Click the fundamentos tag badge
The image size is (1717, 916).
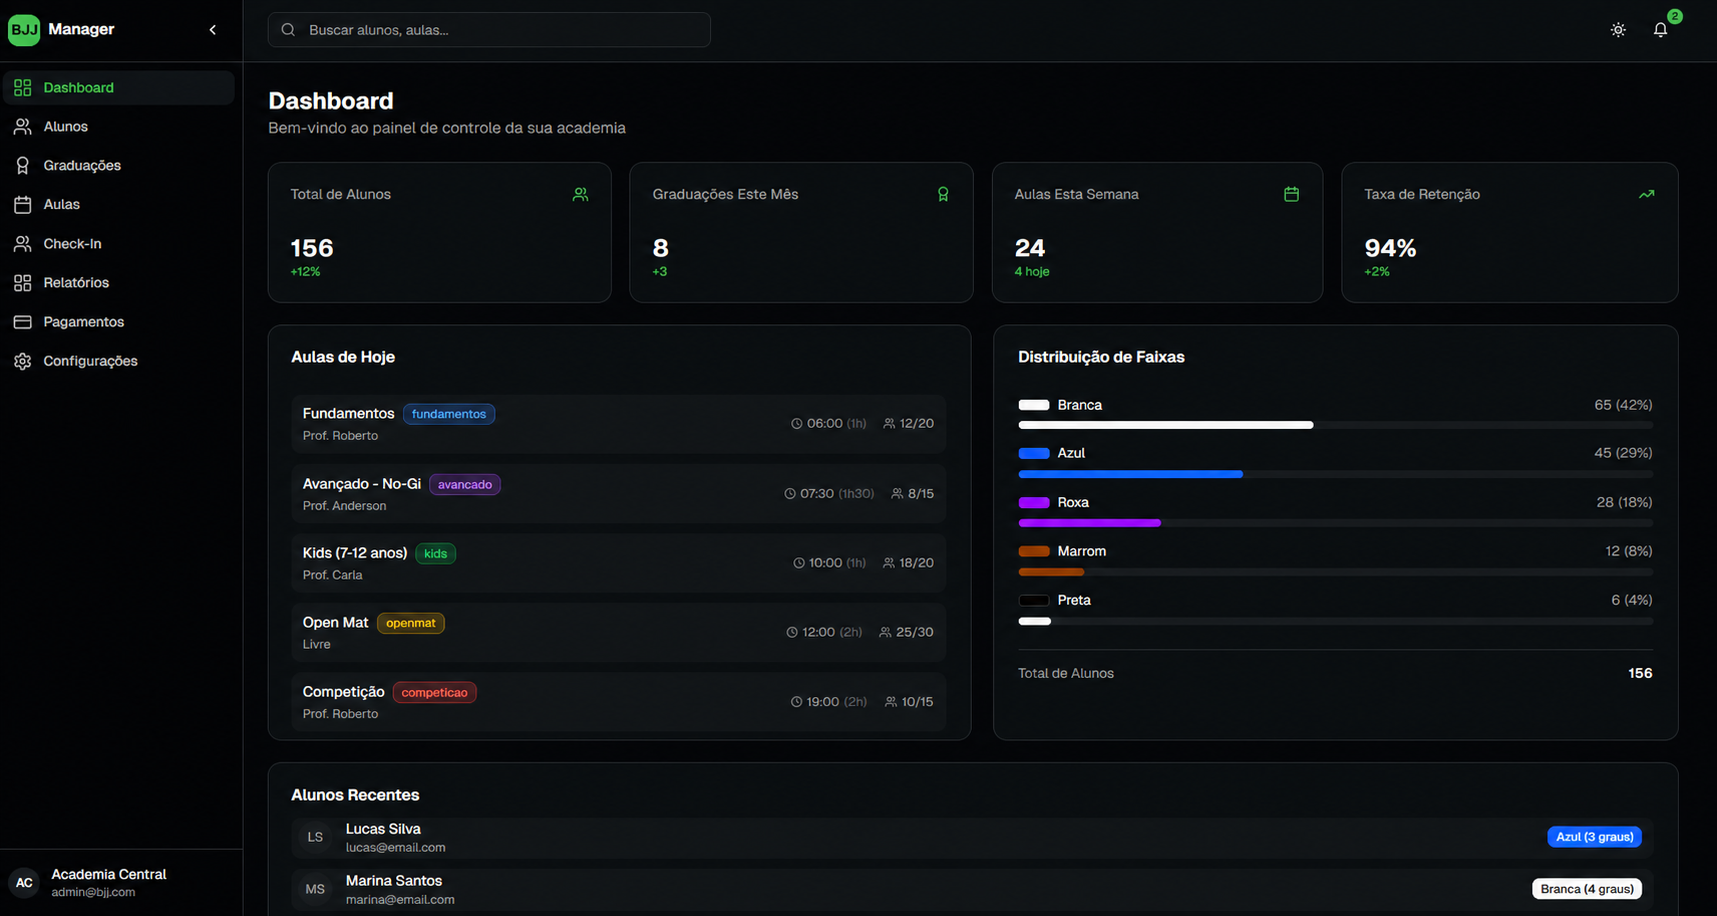pos(449,414)
